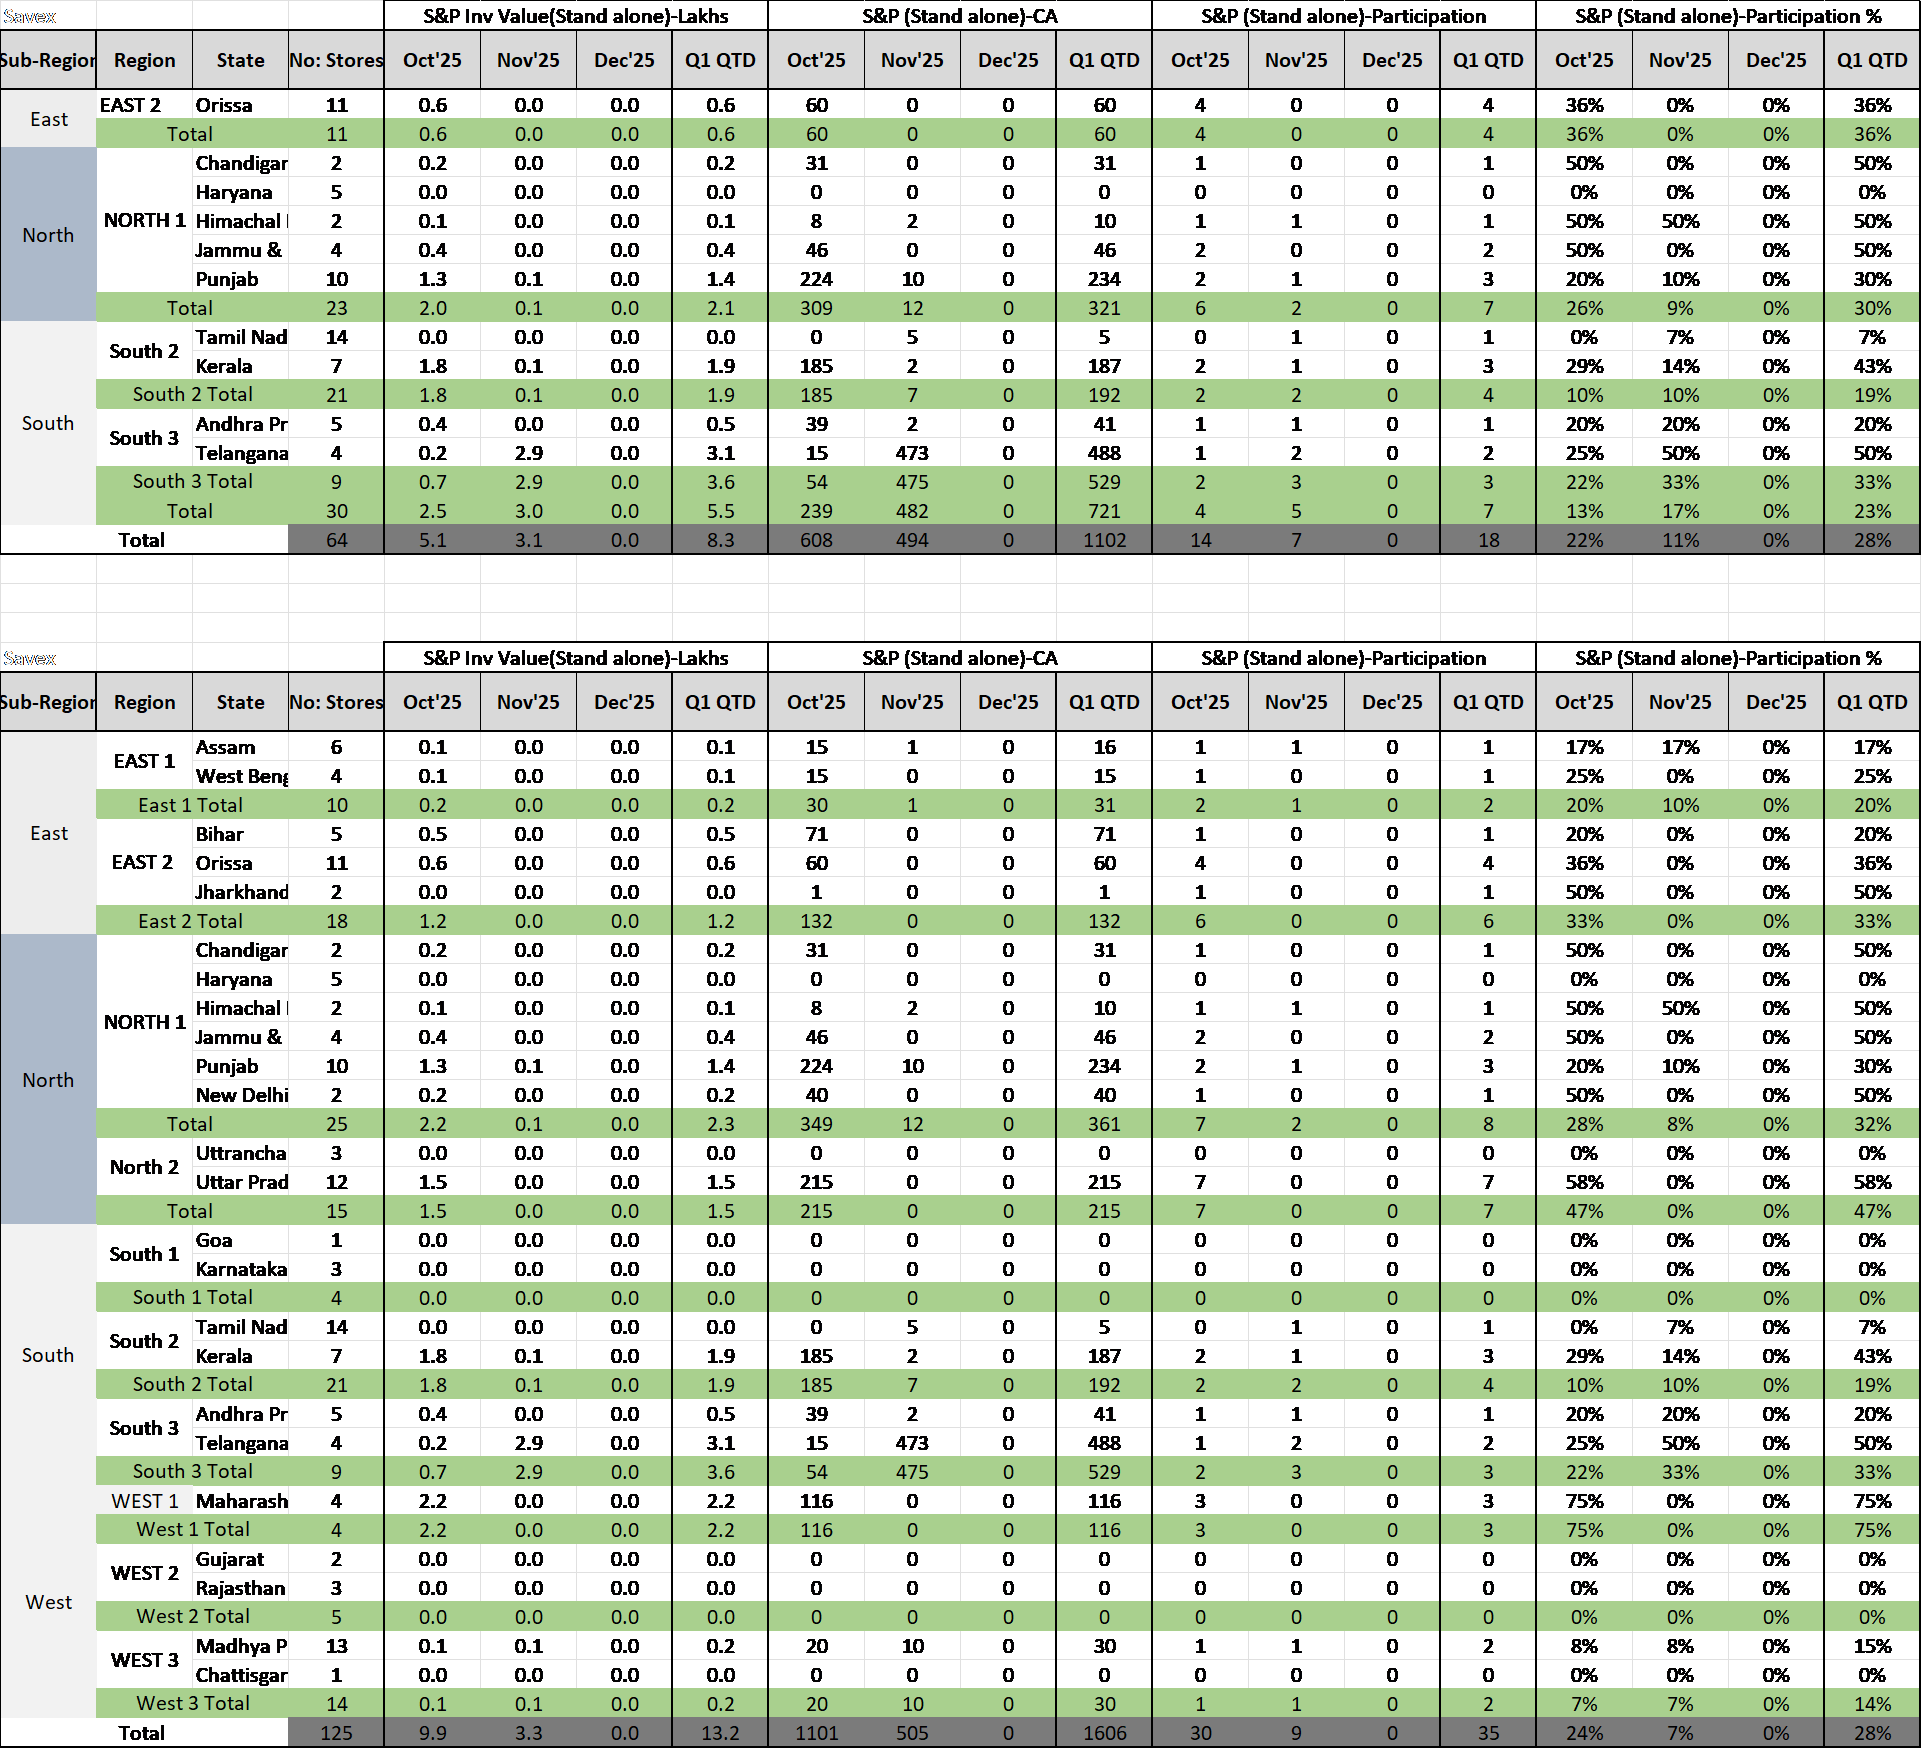The width and height of the screenshot is (1922, 1749).
Task: Select the 1606 grand total cell
Action: 1104,1733
